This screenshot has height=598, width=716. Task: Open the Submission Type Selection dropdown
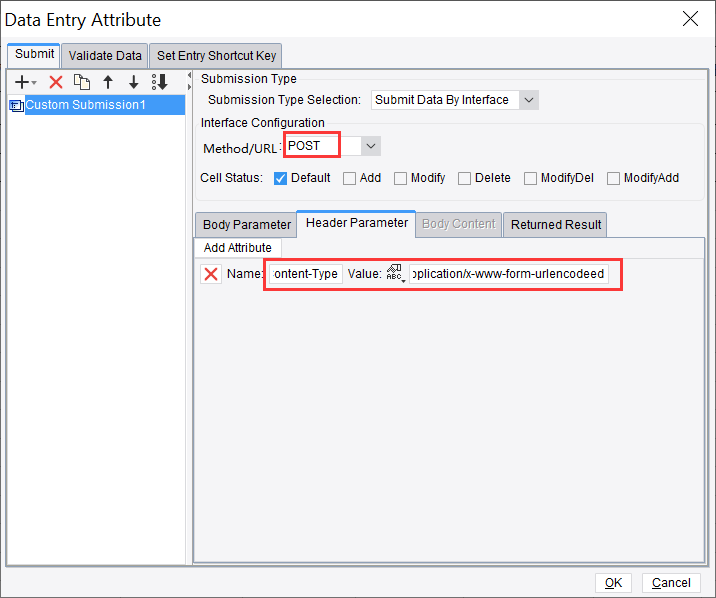pos(529,100)
